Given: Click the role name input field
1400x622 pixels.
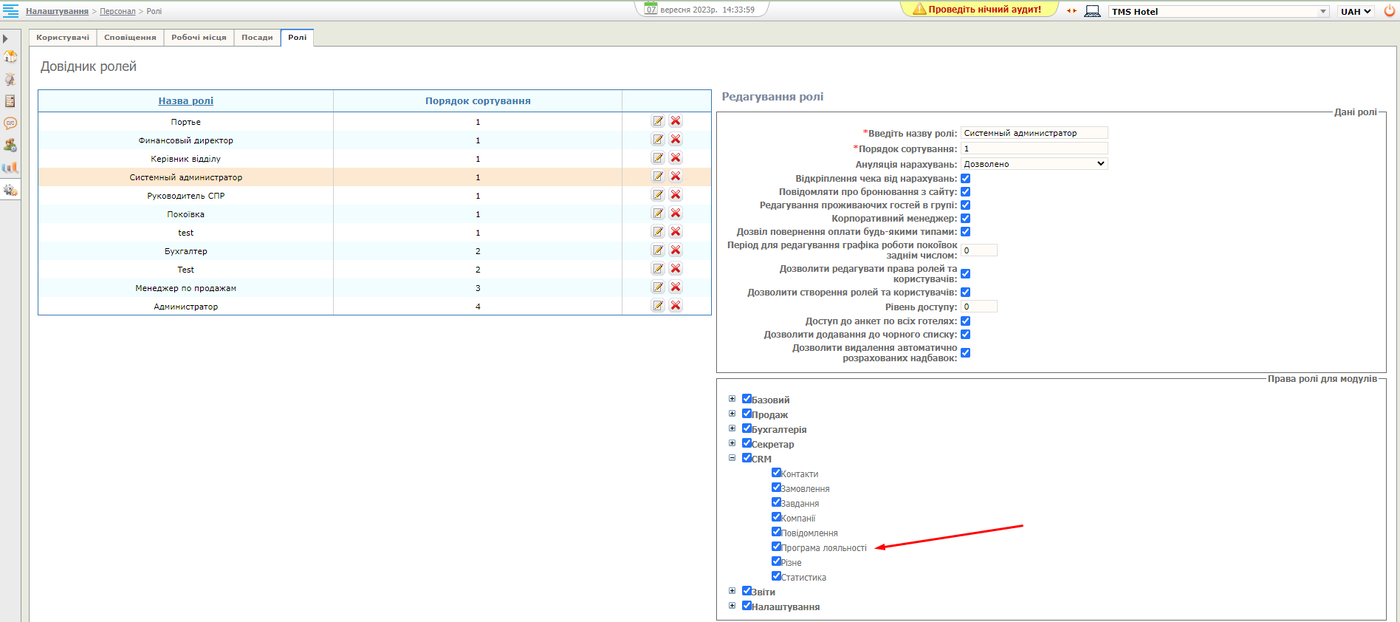Looking at the screenshot, I should (x=1034, y=132).
